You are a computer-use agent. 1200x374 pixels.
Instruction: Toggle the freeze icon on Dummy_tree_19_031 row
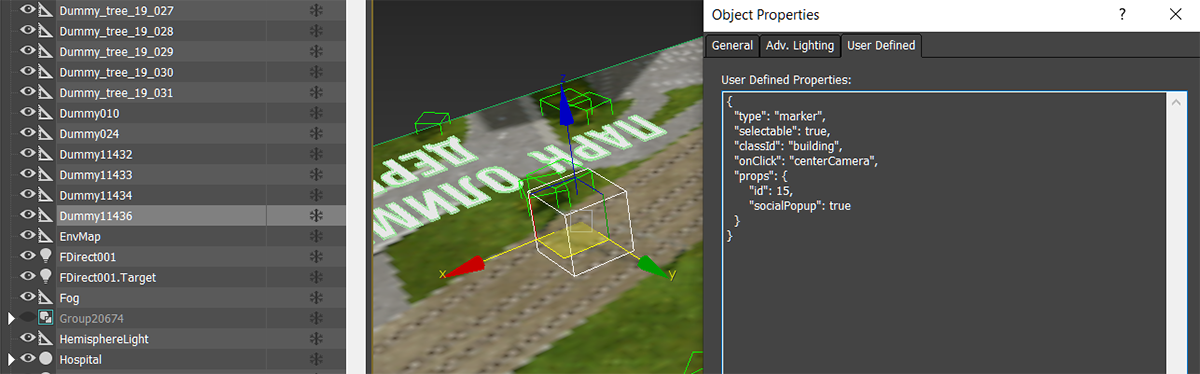coord(316,92)
